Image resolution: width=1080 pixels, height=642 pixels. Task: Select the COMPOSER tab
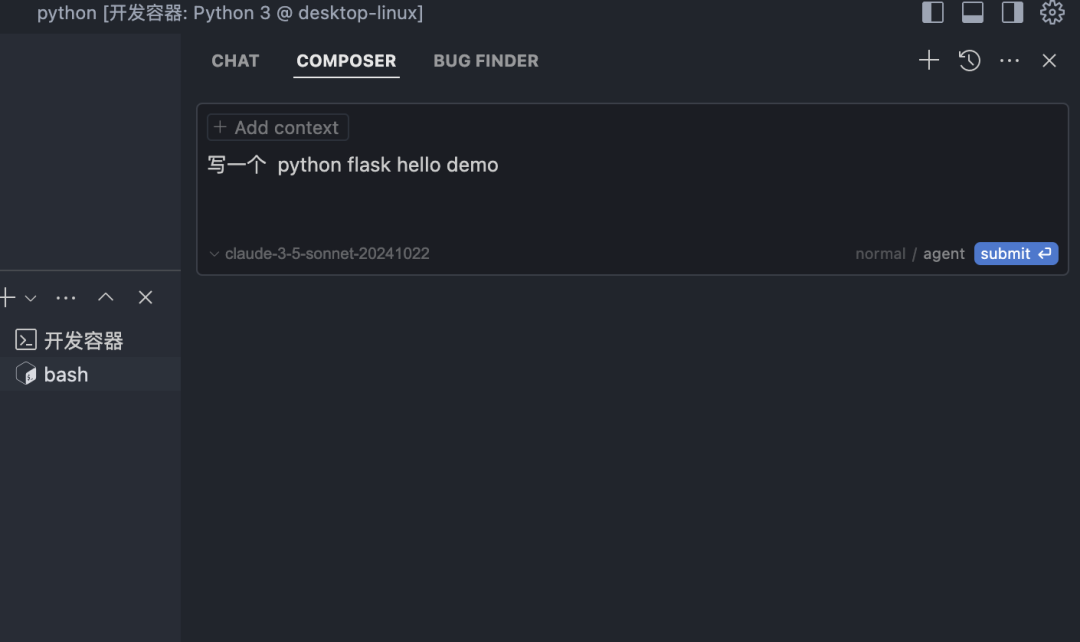pos(346,61)
